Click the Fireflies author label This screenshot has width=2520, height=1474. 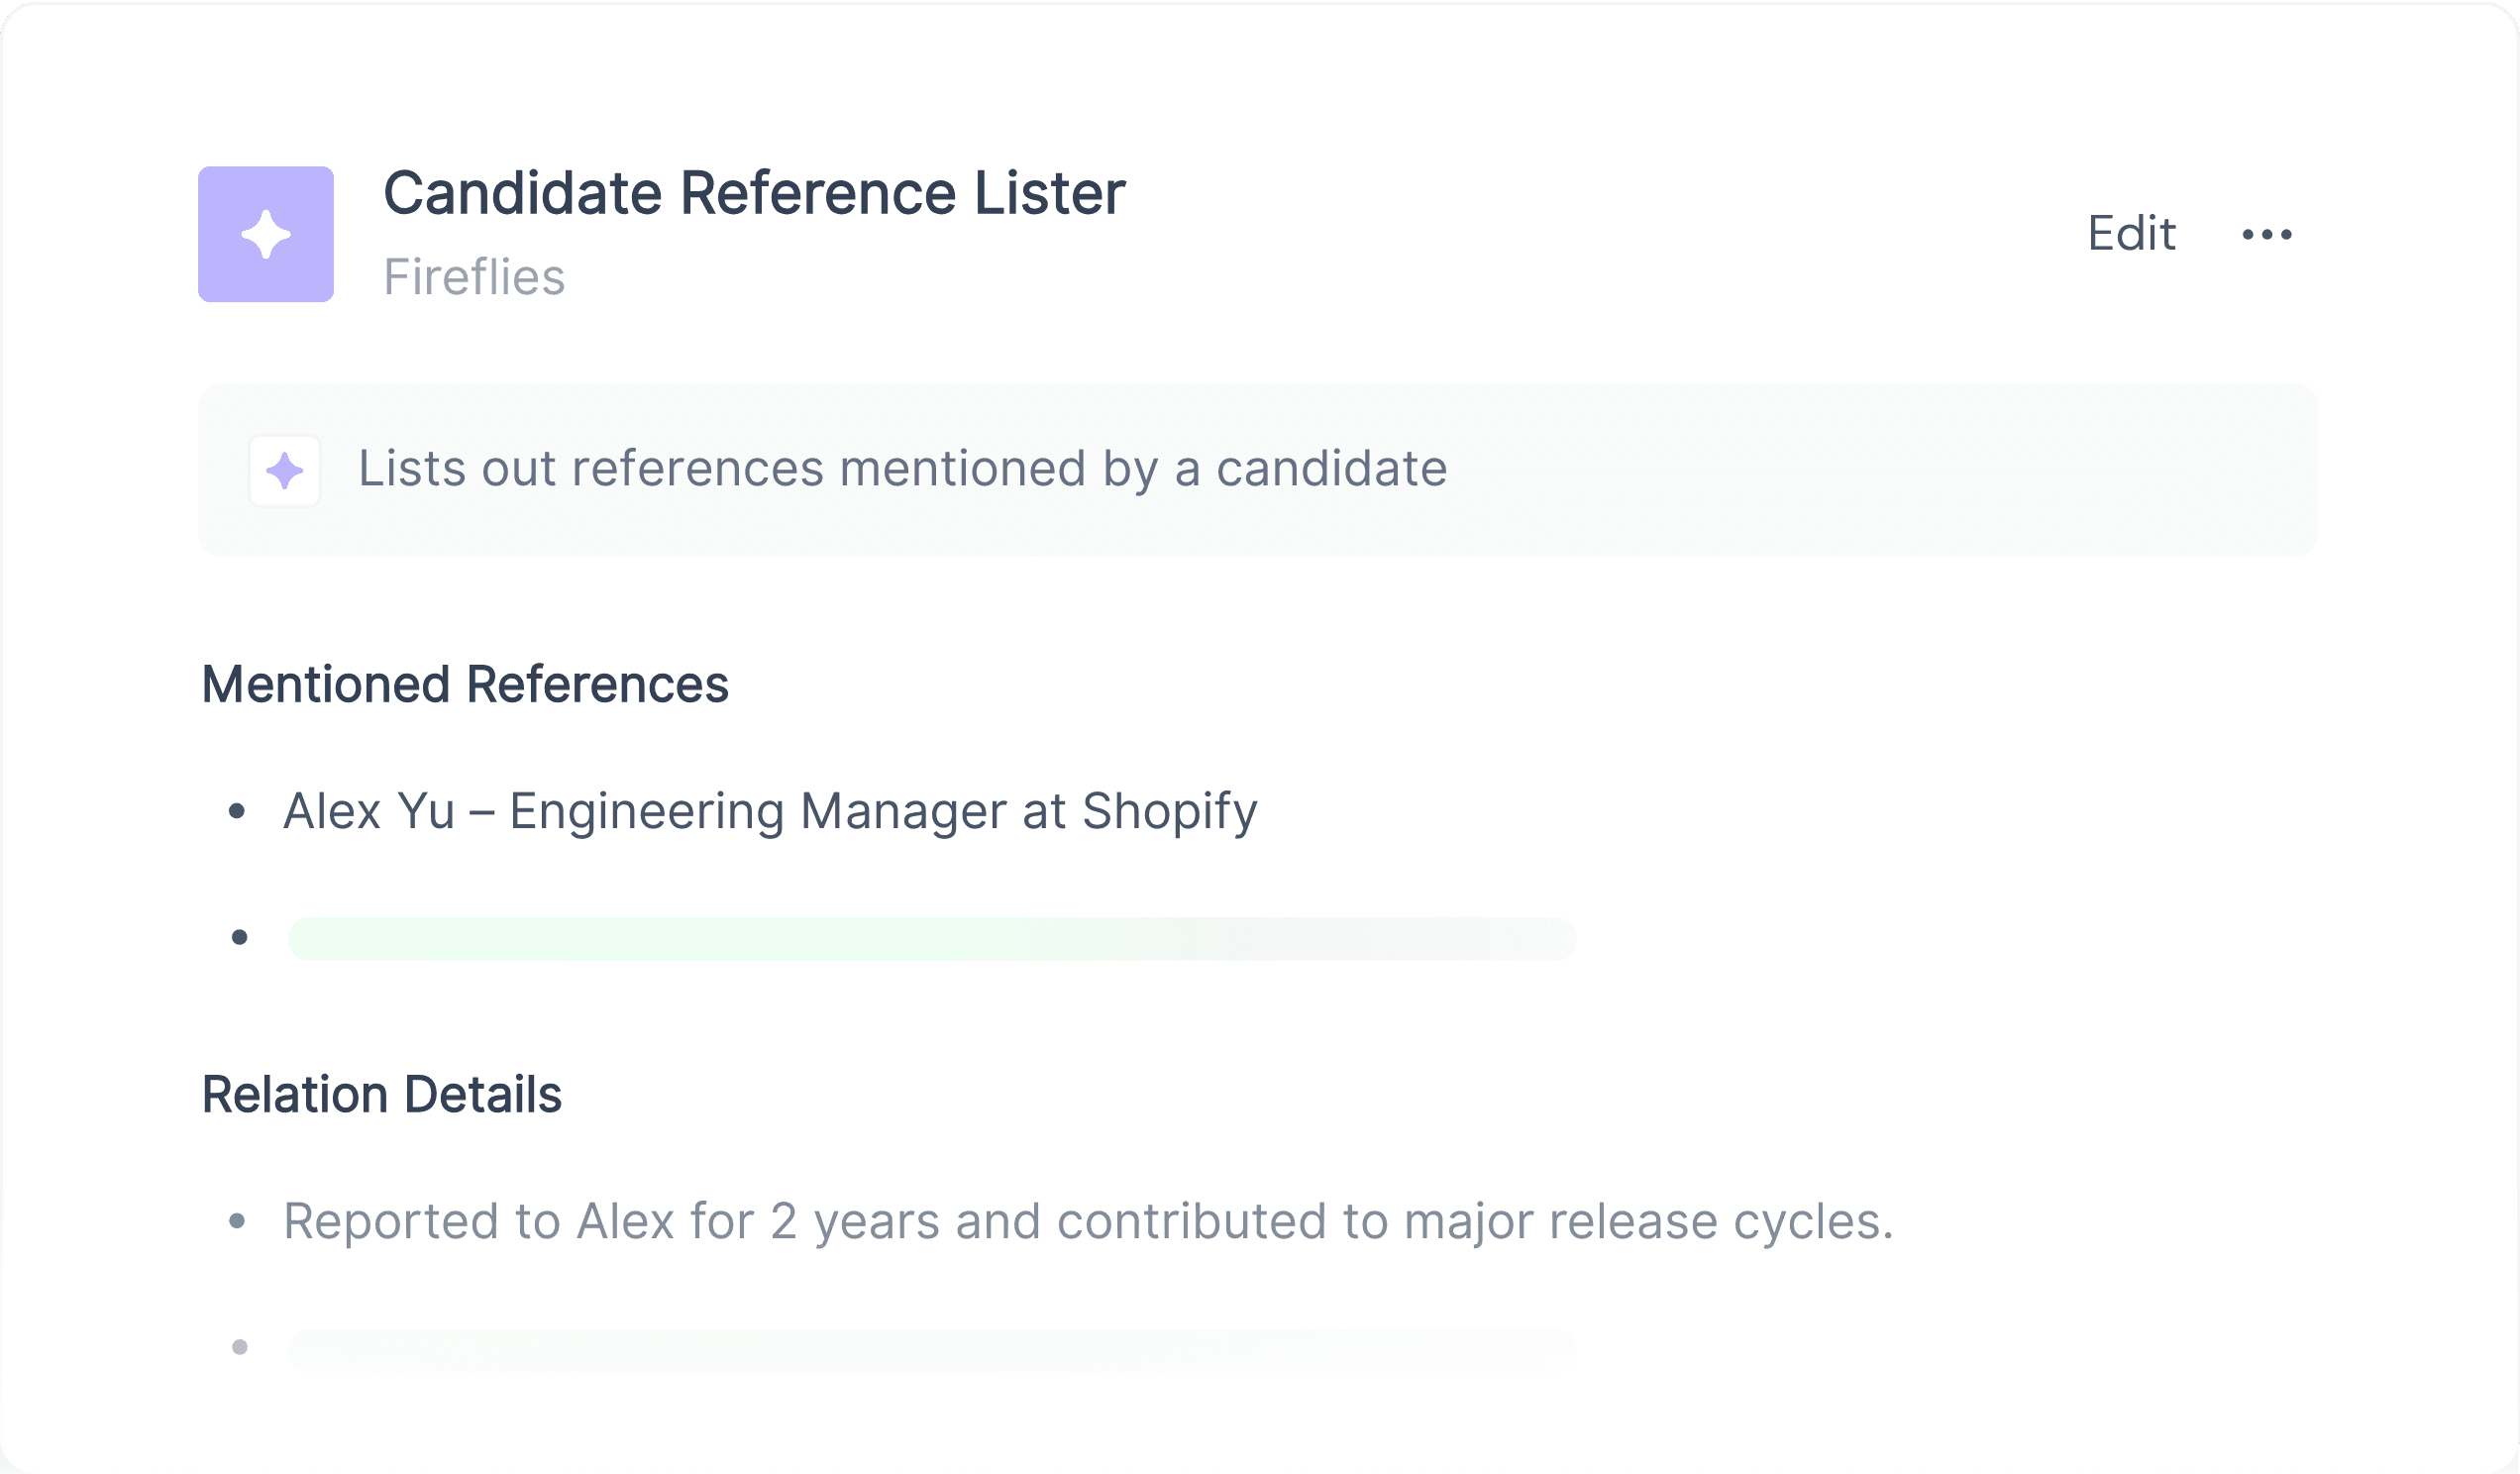pos(474,277)
